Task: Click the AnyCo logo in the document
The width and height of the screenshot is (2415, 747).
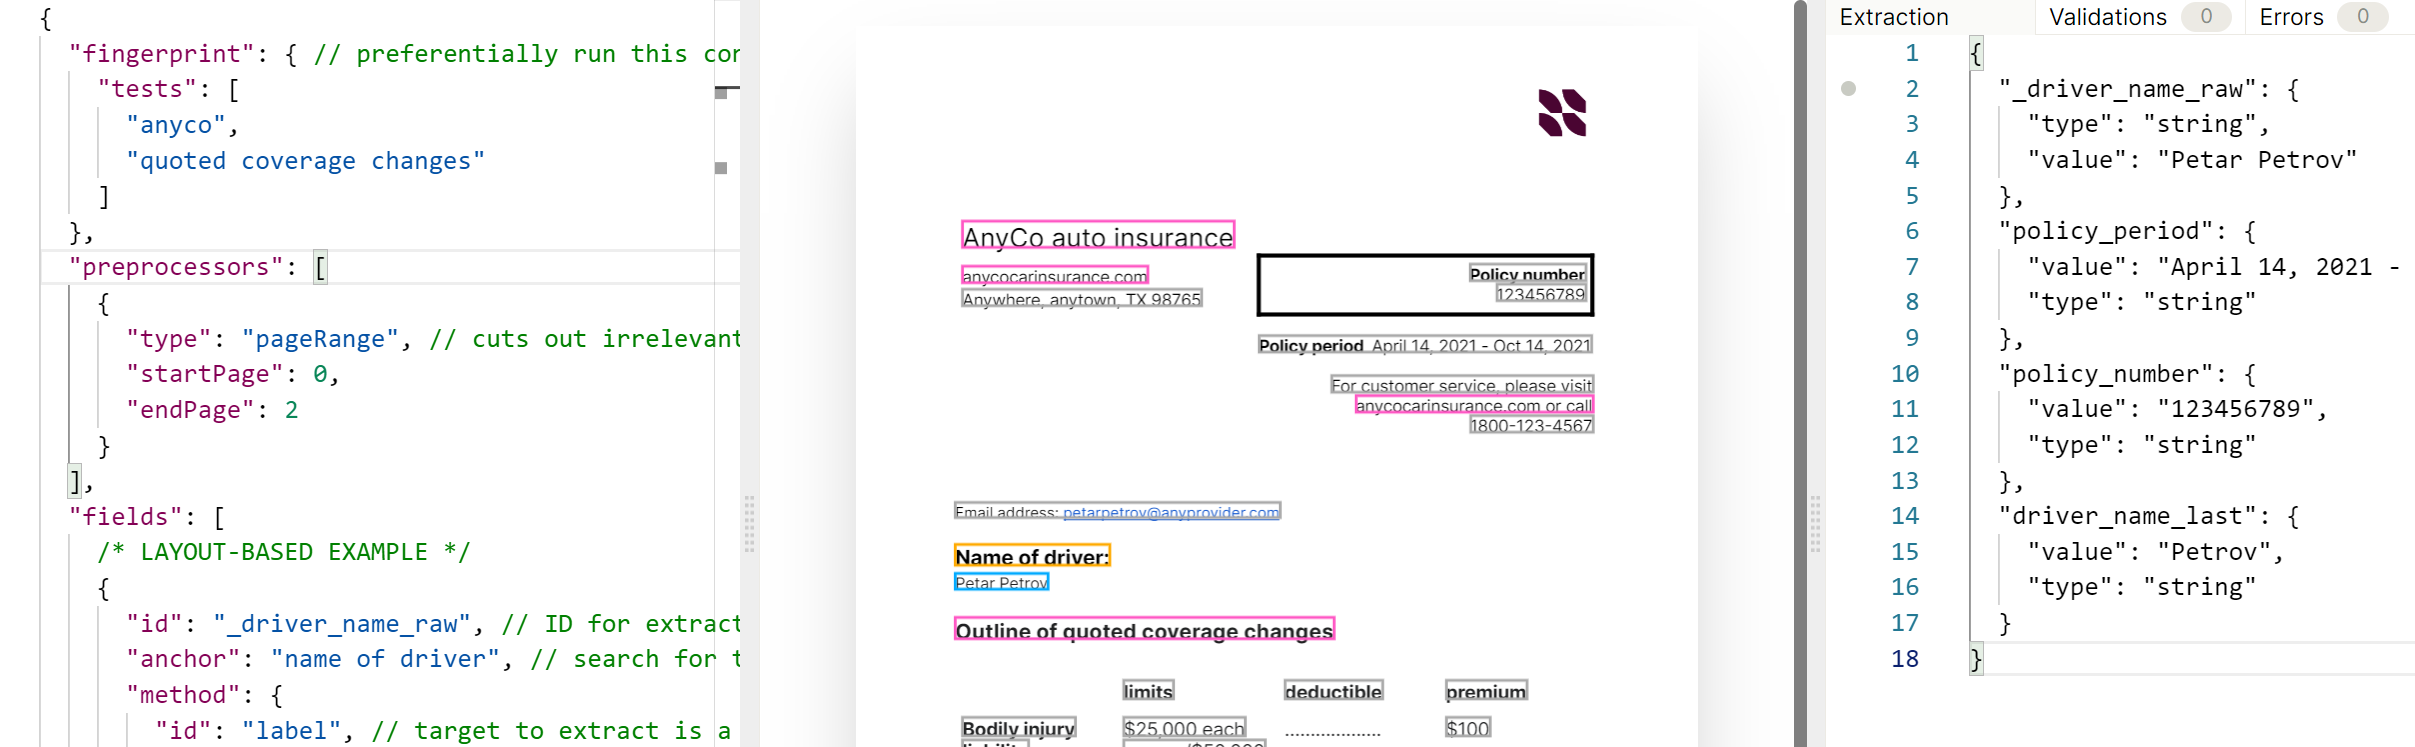Action: click(x=1562, y=112)
